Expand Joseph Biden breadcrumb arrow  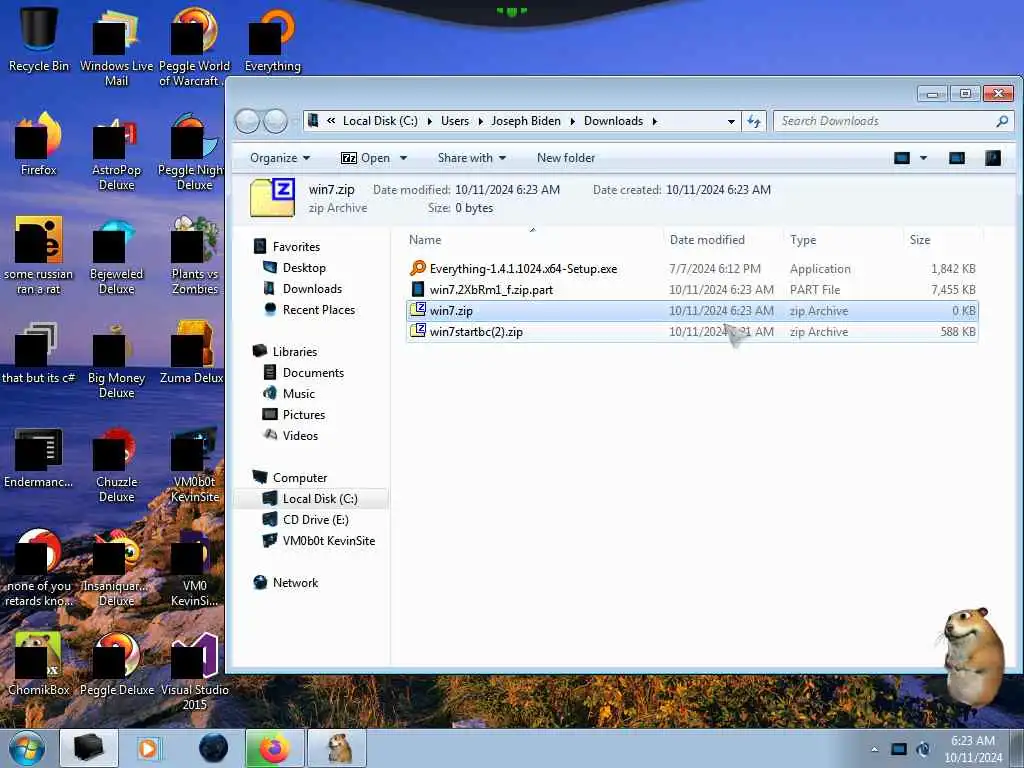(x=572, y=121)
